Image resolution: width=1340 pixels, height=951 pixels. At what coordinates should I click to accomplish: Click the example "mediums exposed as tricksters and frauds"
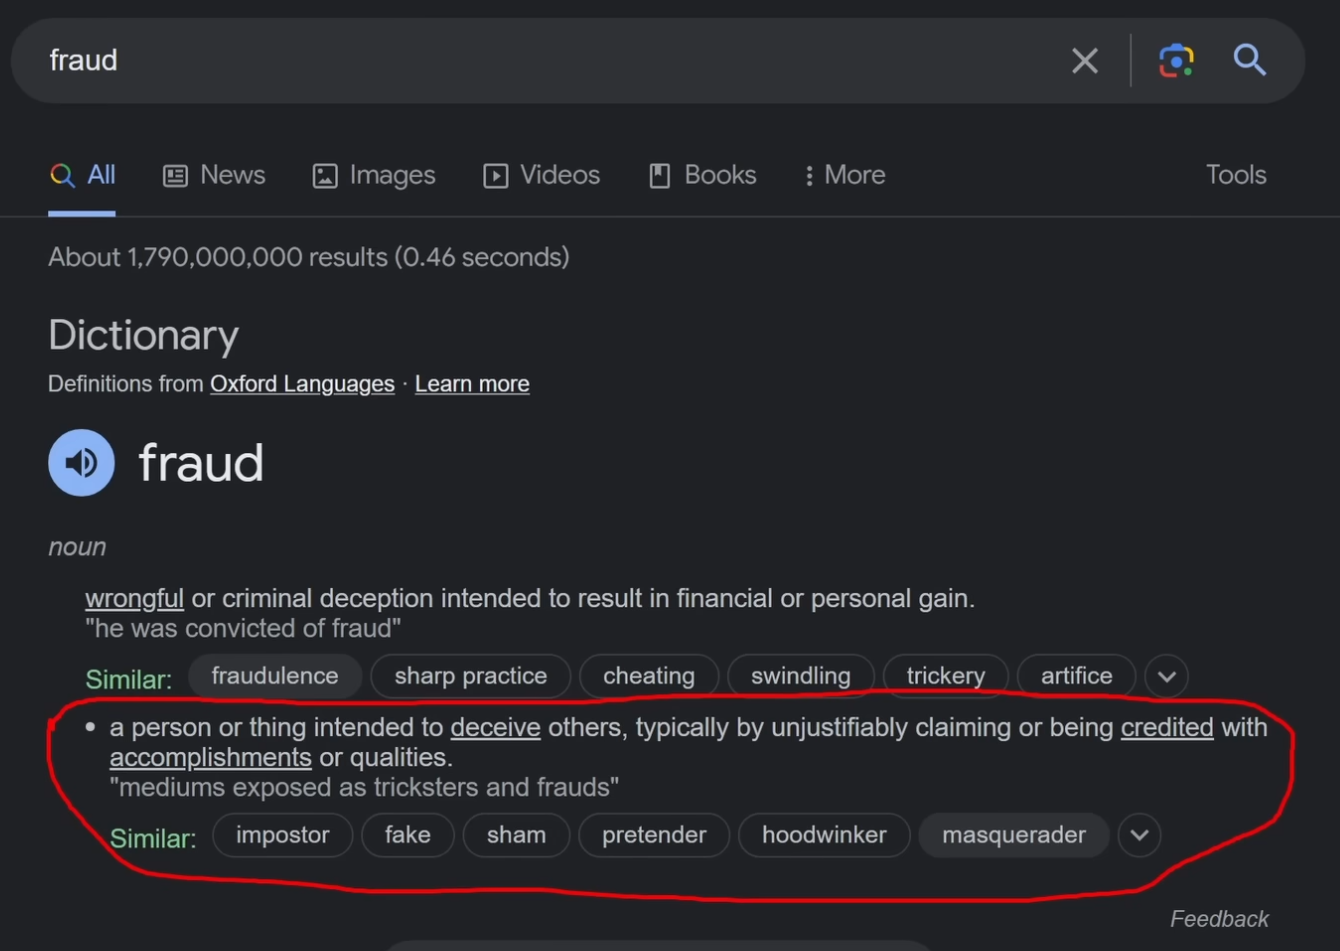[364, 788]
